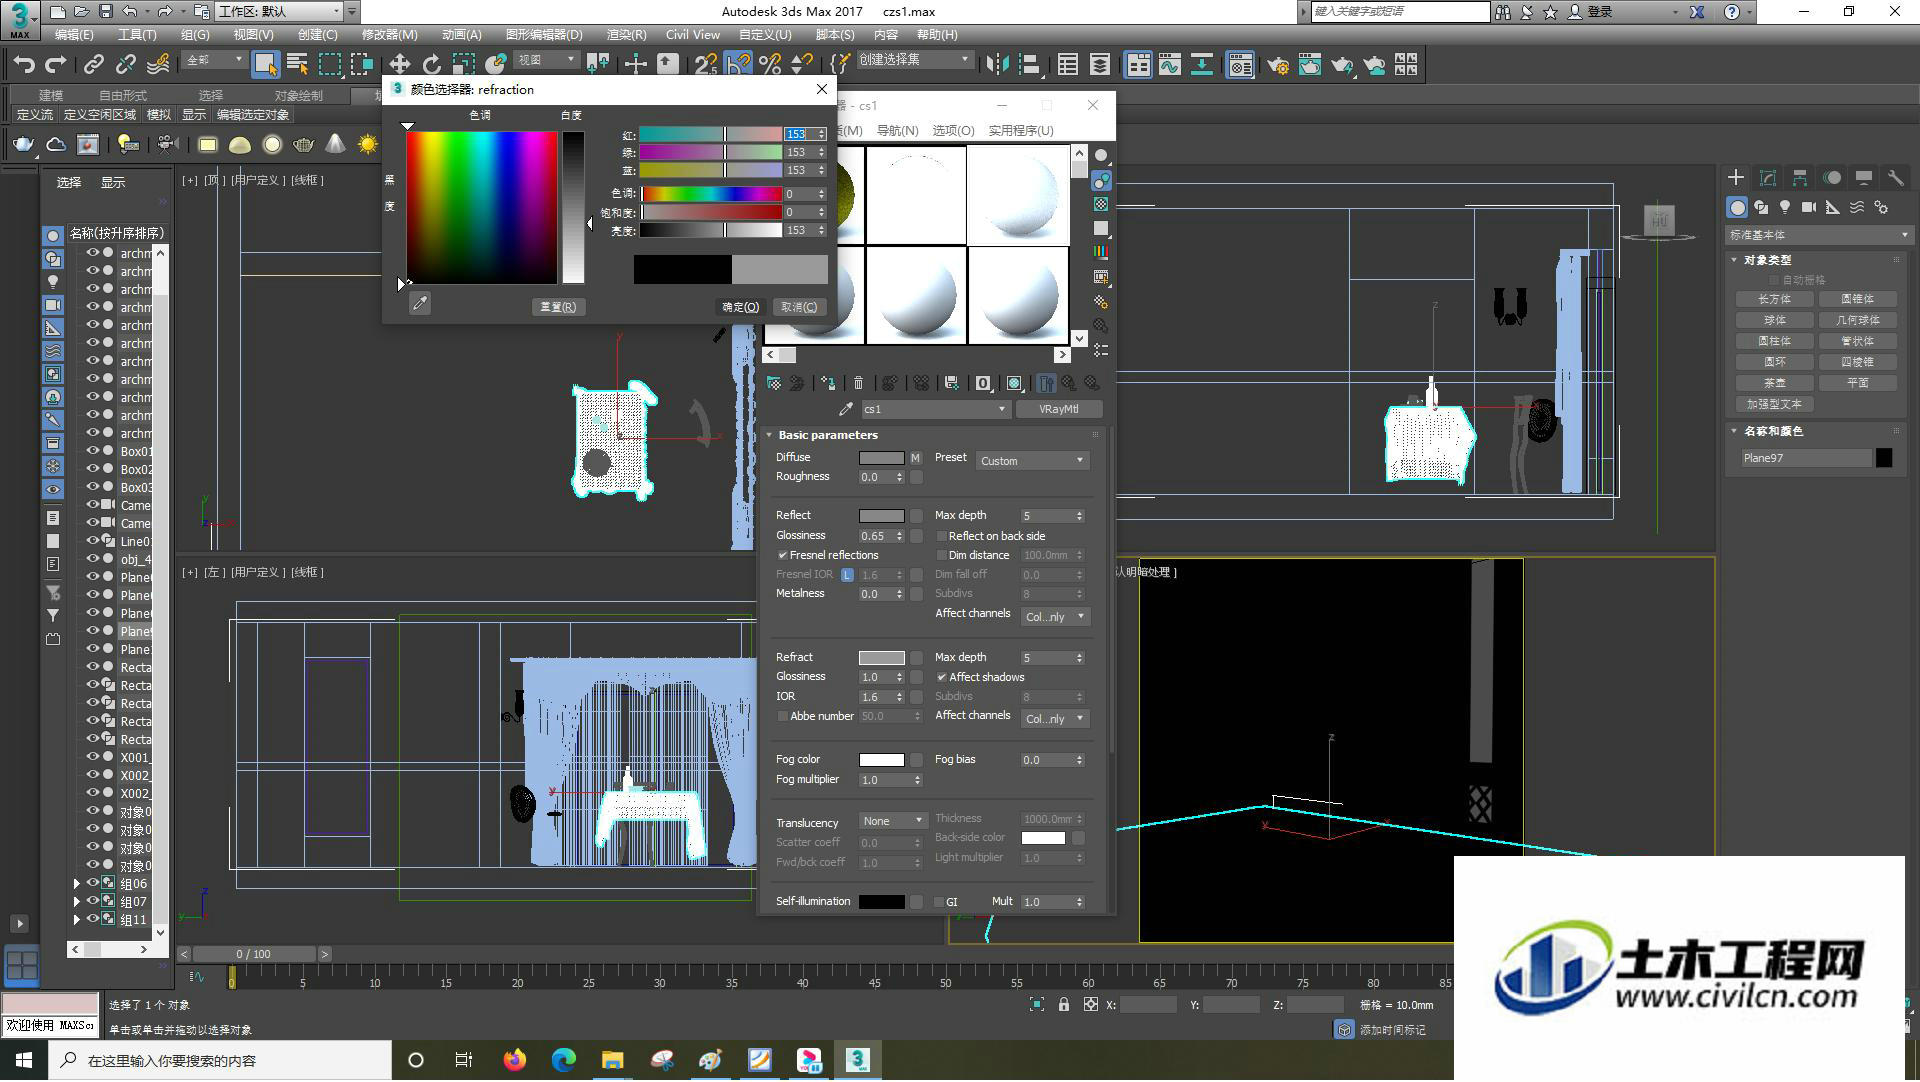Click the Windows search box
The image size is (1920, 1082).
220,1060
